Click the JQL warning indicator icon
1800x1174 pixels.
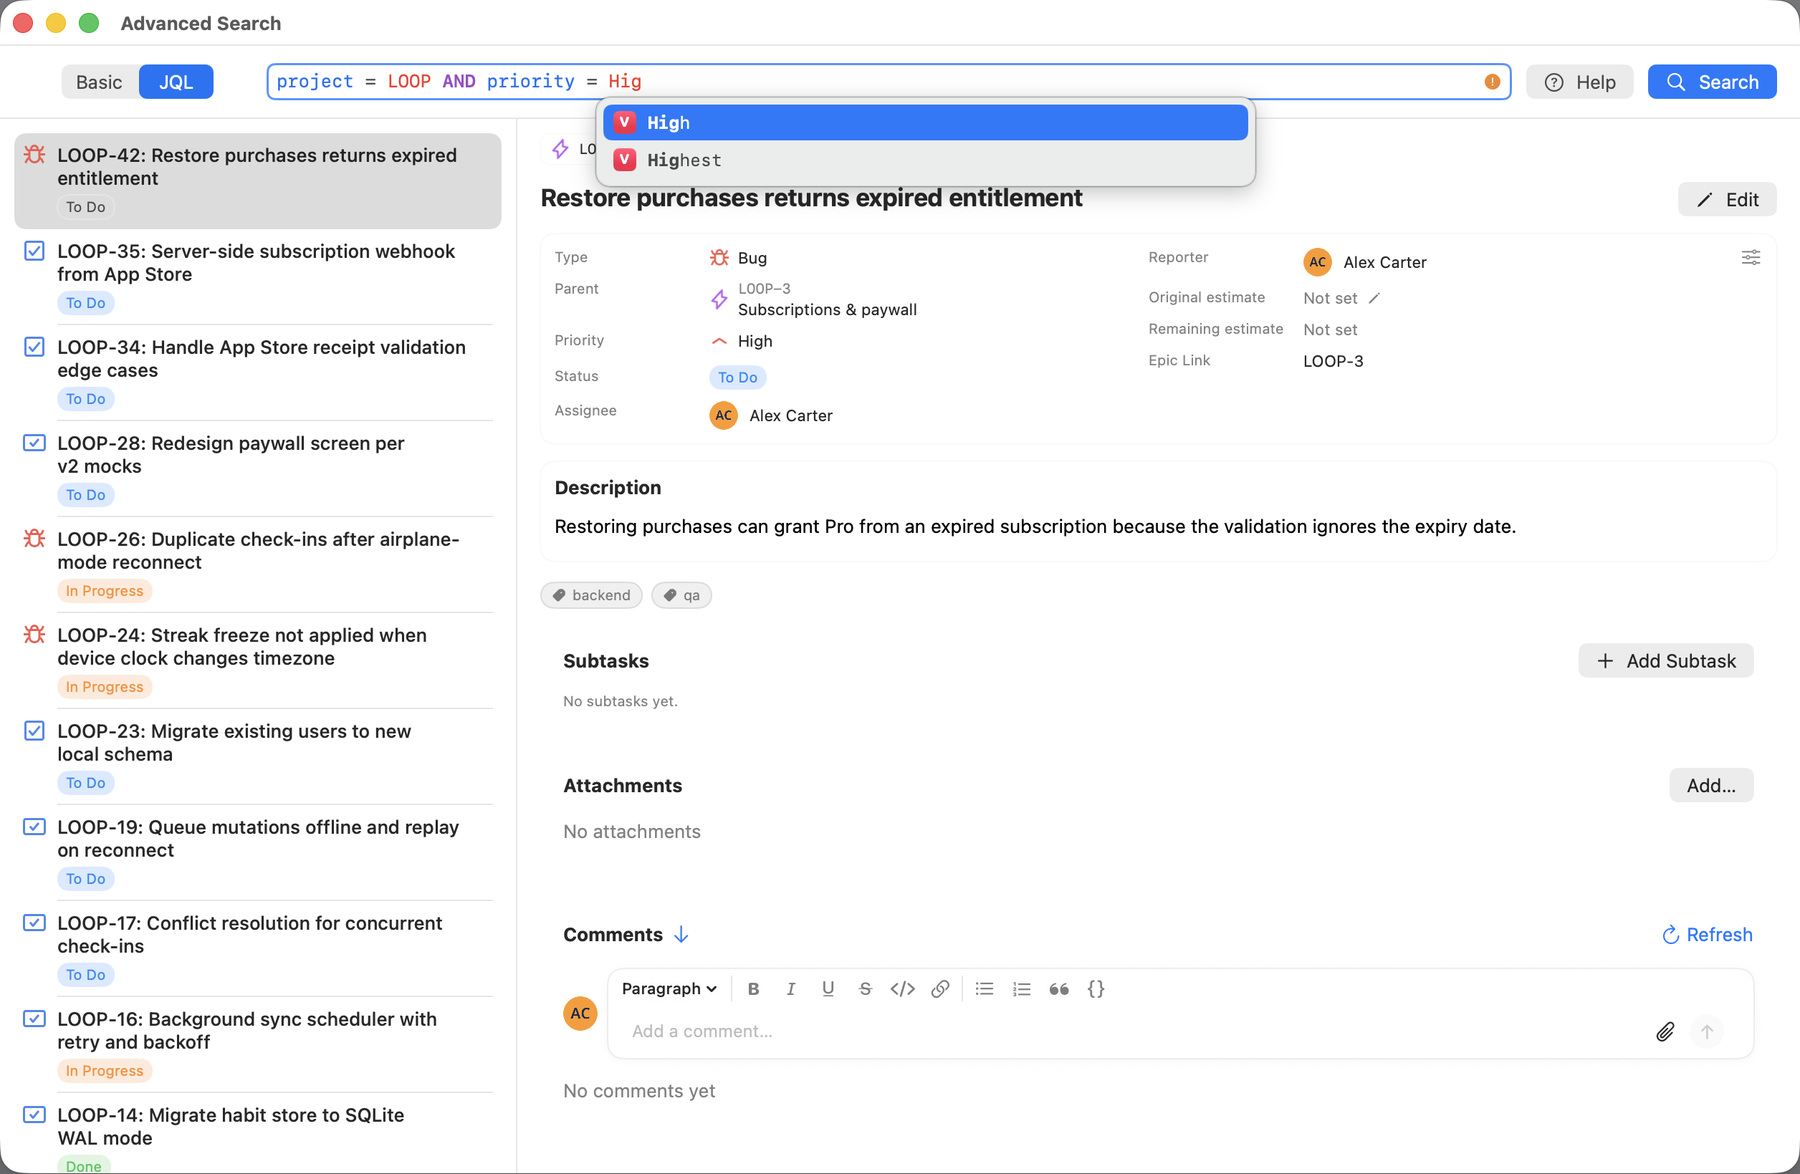coord(1492,82)
